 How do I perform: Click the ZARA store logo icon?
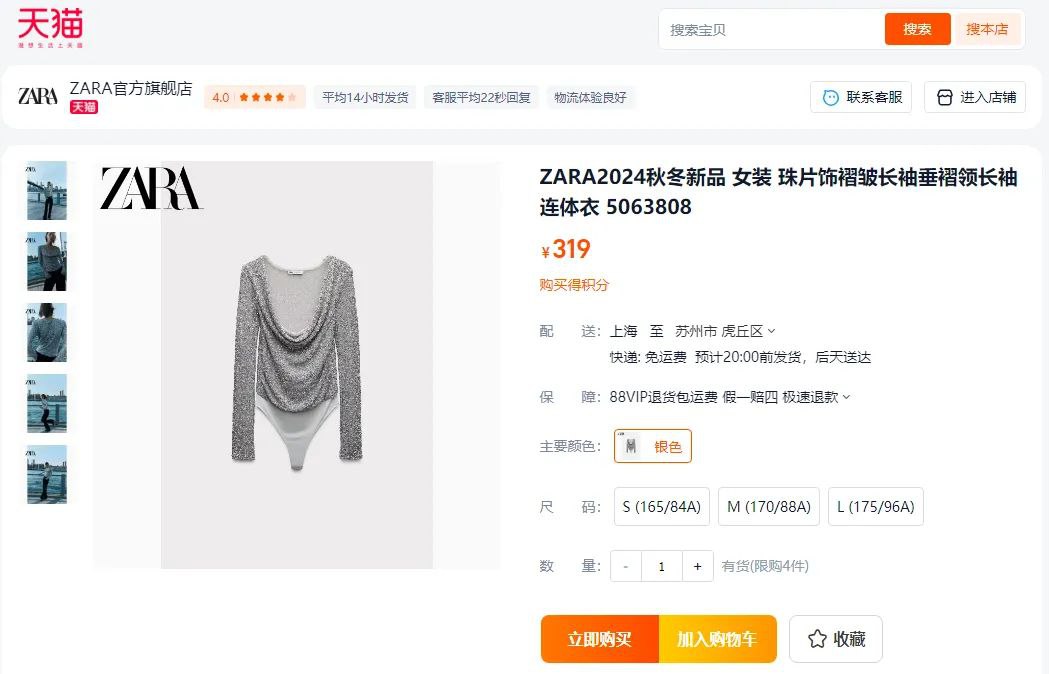coord(38,96)
